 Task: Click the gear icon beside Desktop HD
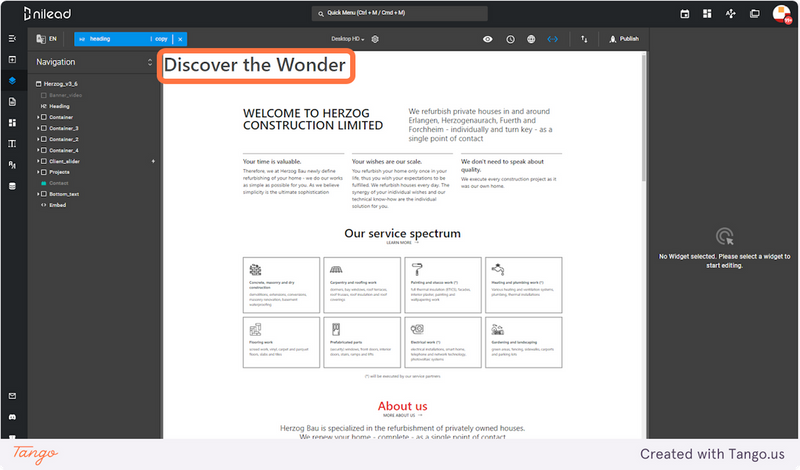[375, 39]
